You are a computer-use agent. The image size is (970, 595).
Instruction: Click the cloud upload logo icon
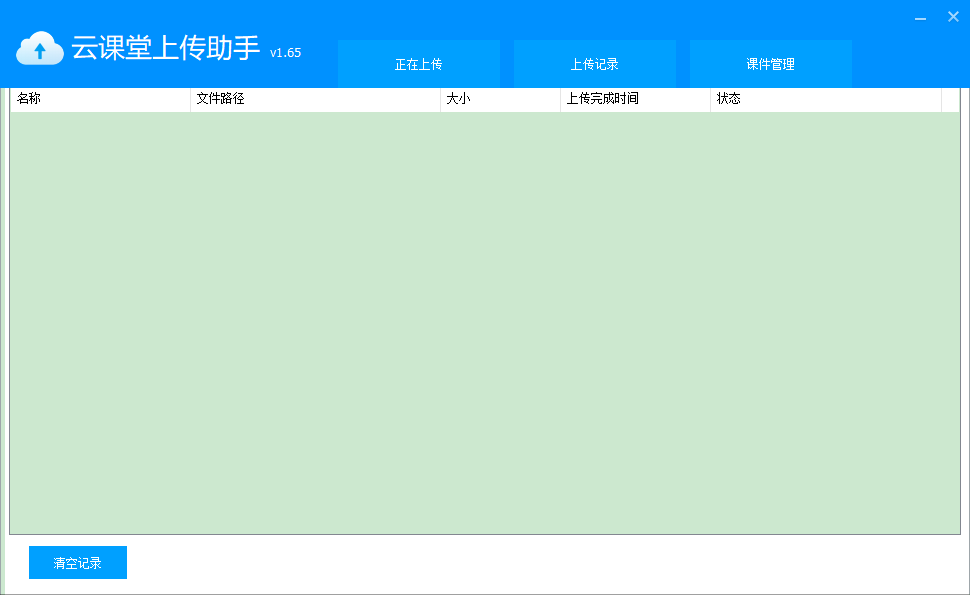click(x=40, y=48)
